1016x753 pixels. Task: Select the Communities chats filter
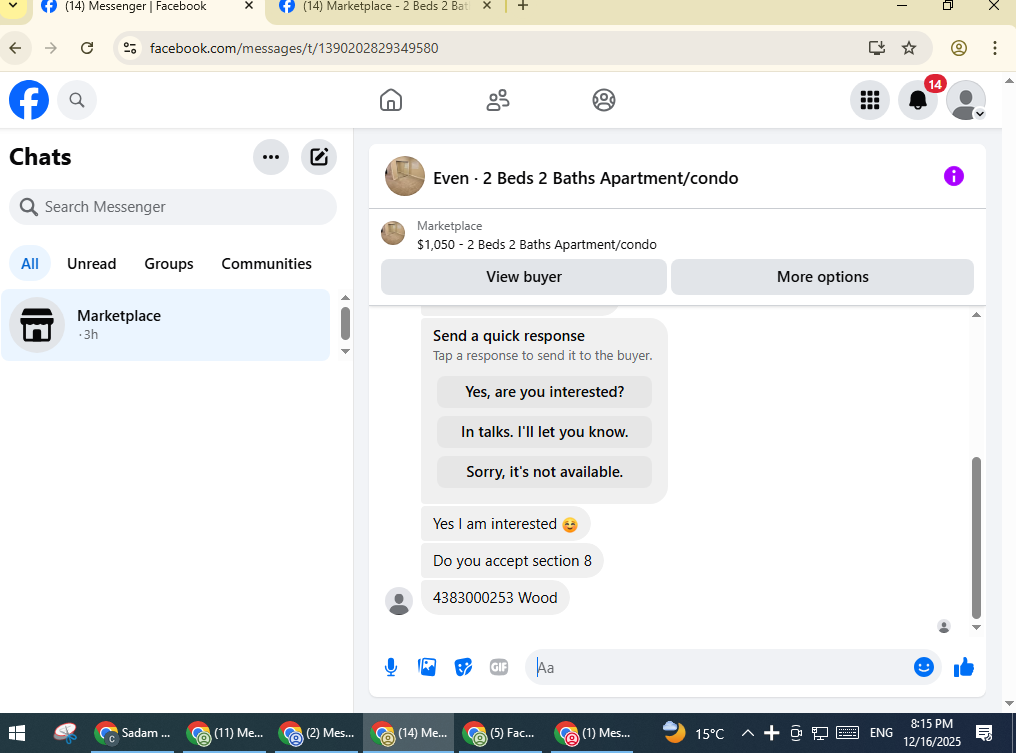266,264
